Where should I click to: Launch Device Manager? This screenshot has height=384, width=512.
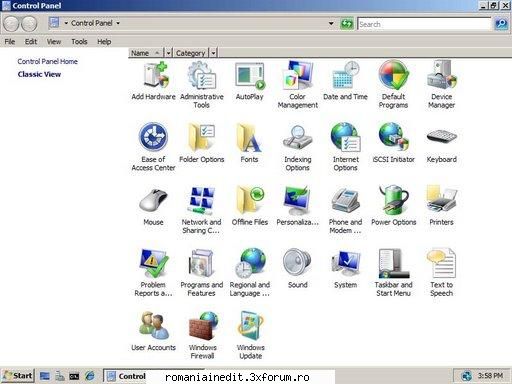coord(441,85)
